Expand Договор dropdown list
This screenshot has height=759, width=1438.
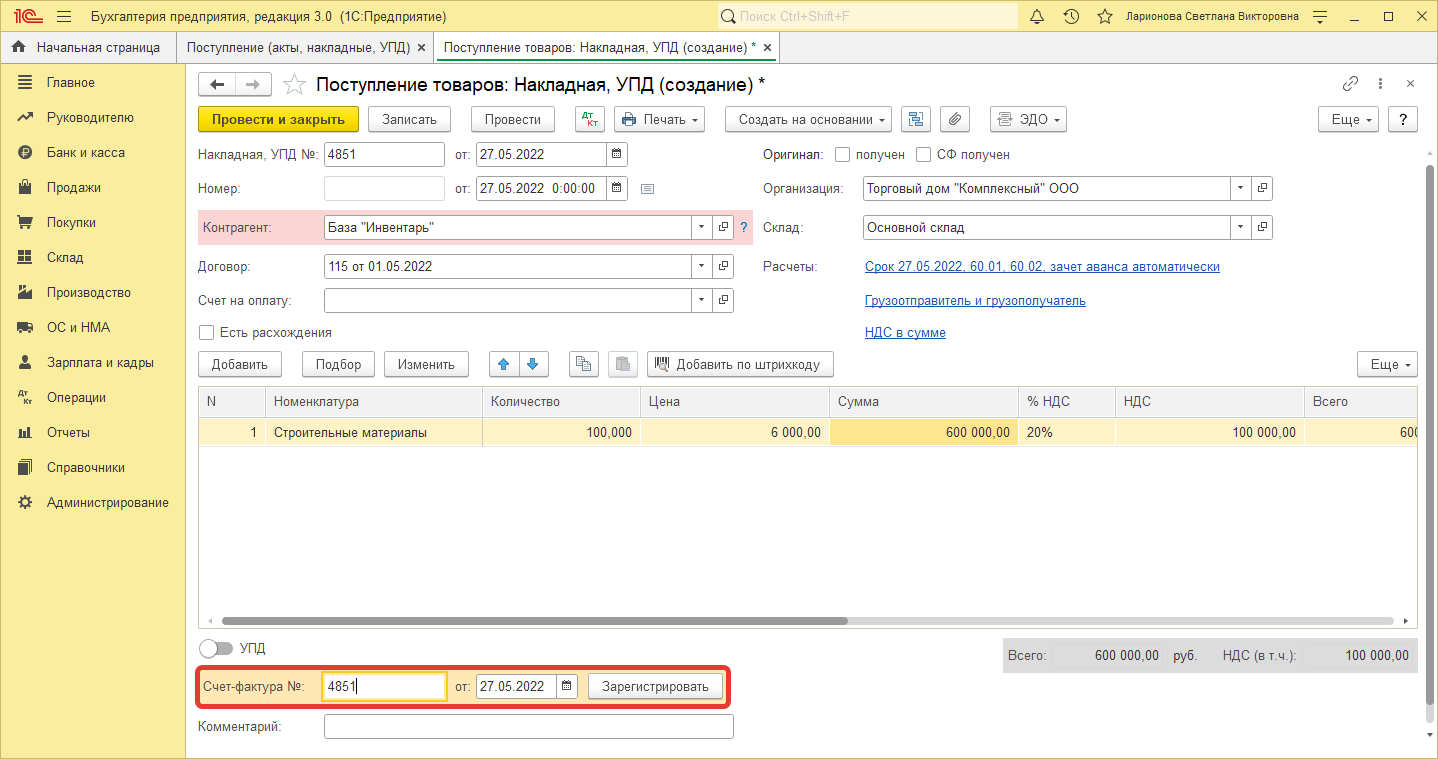[x=701, y=267]
